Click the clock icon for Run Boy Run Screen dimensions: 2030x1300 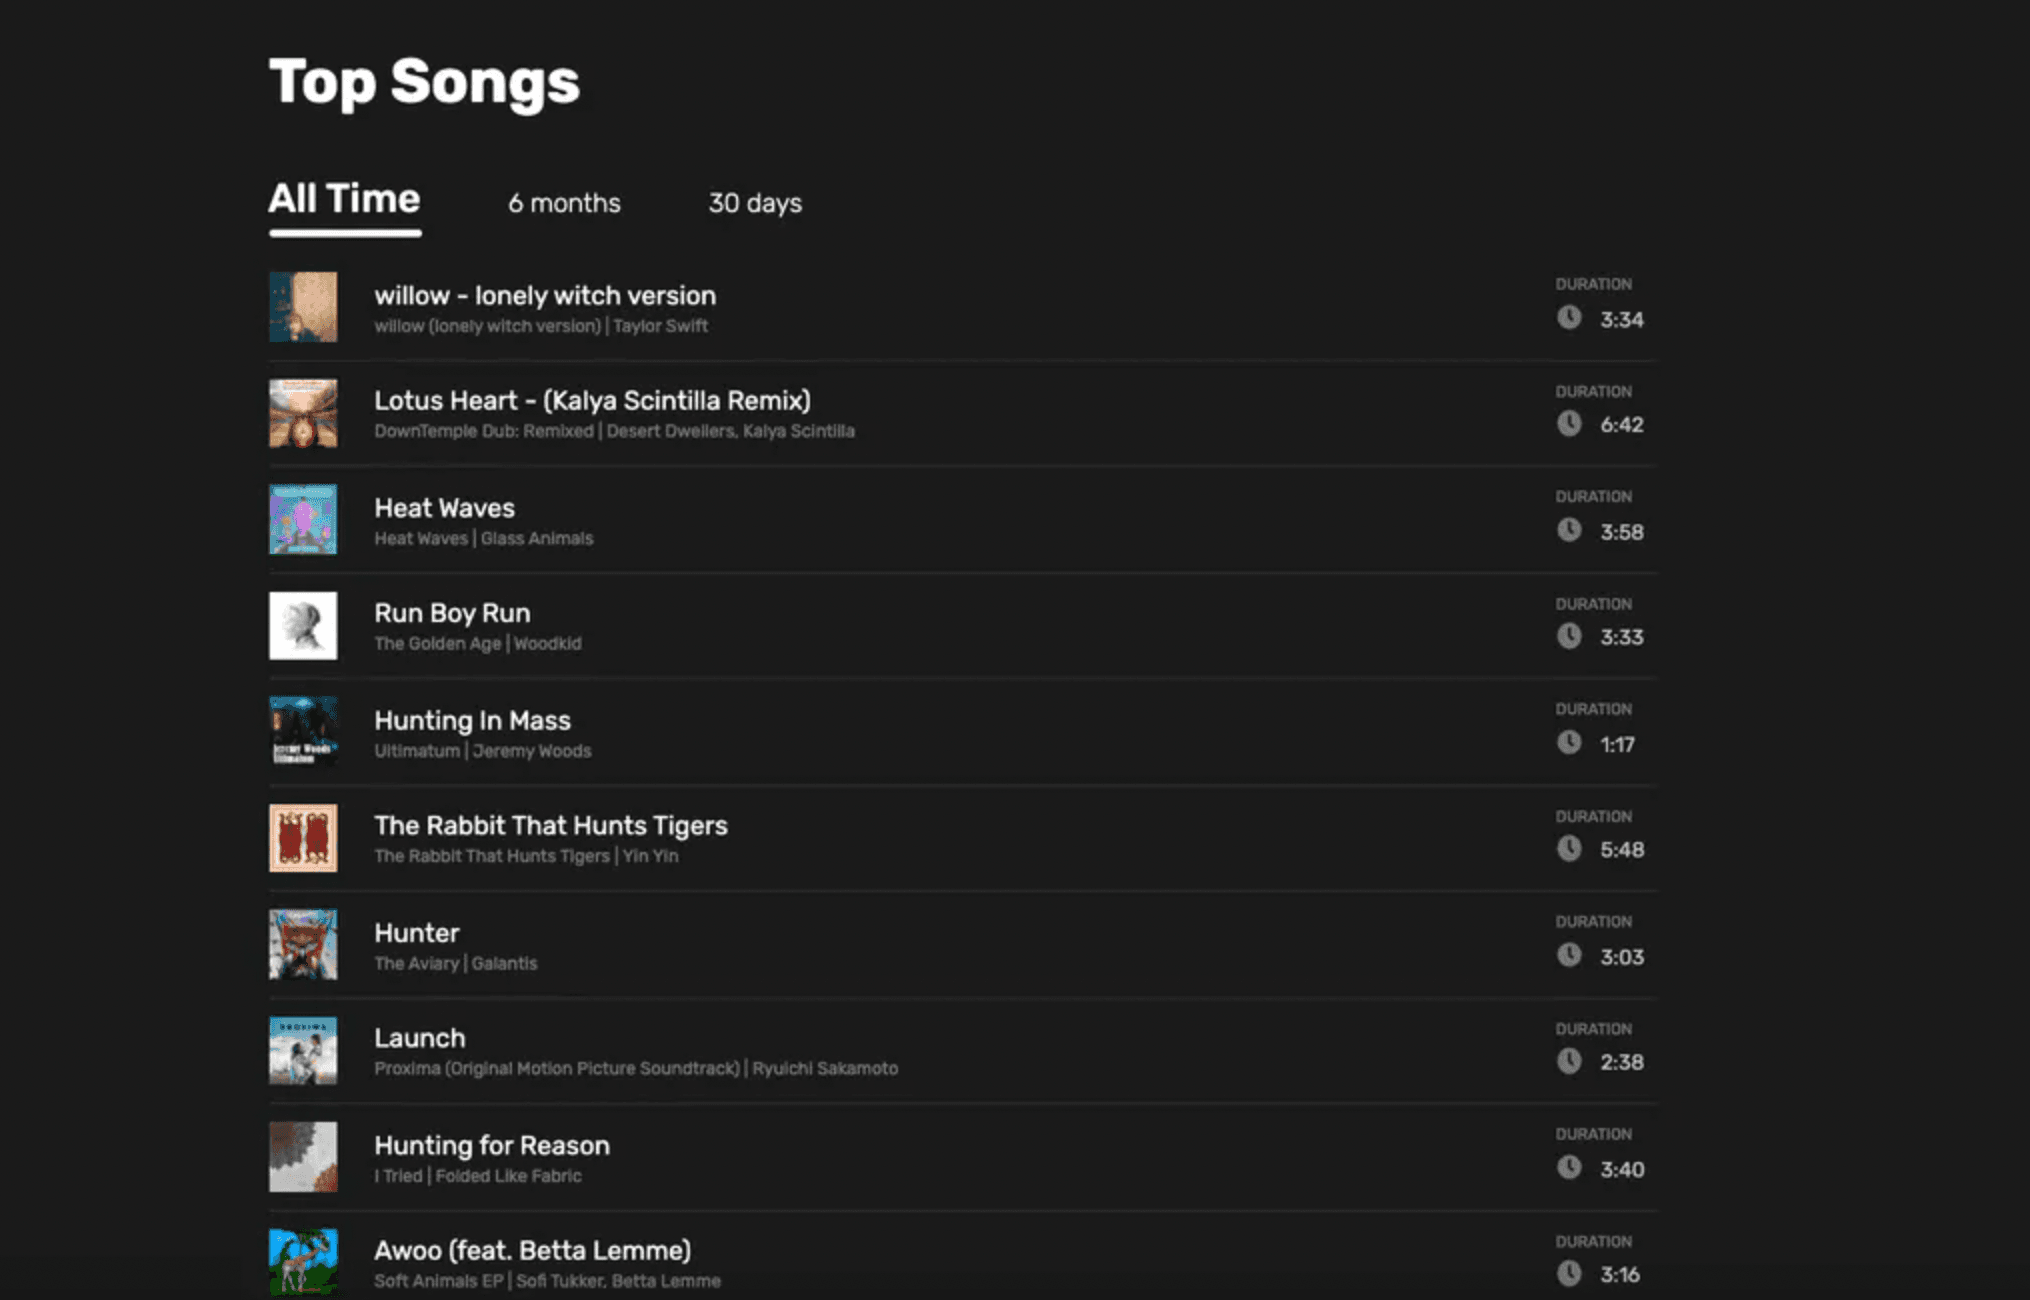pos(1568,636)
